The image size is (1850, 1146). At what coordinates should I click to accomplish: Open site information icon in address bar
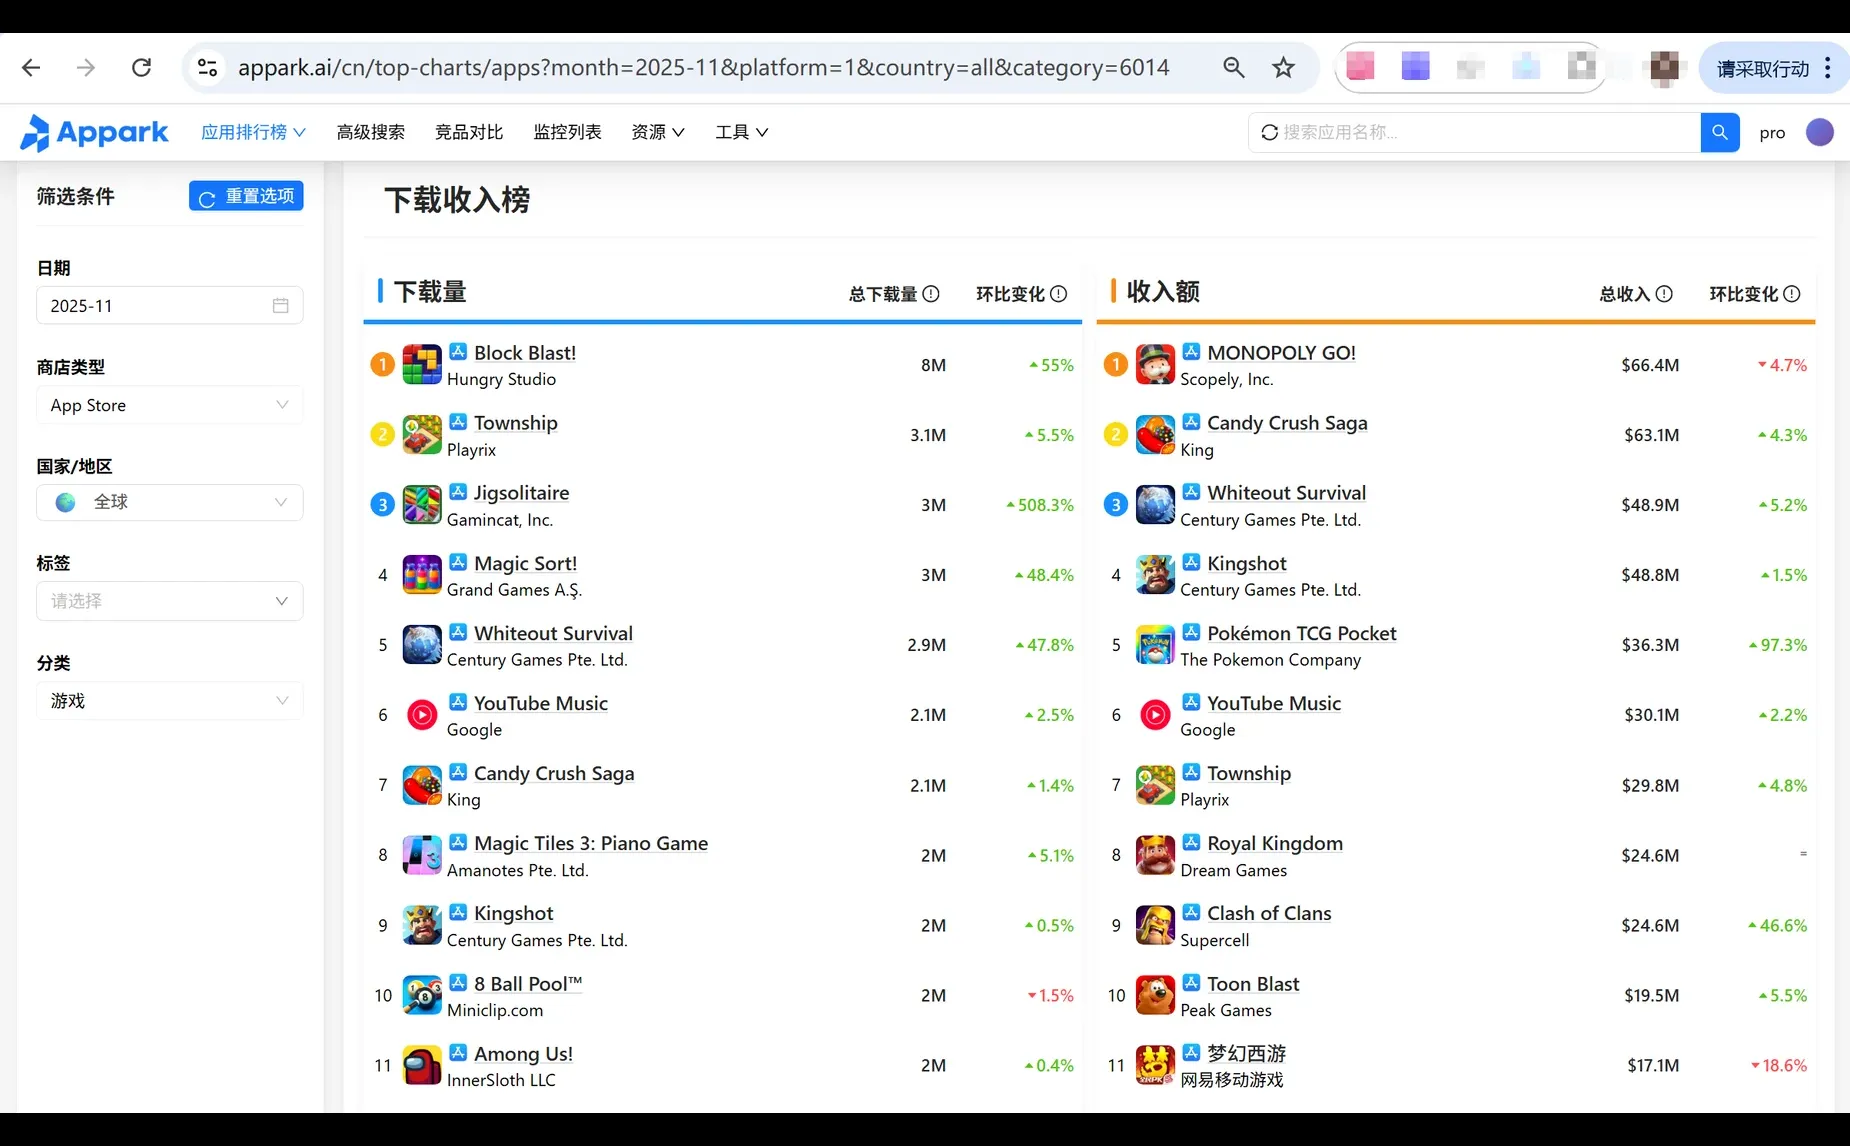207,67
